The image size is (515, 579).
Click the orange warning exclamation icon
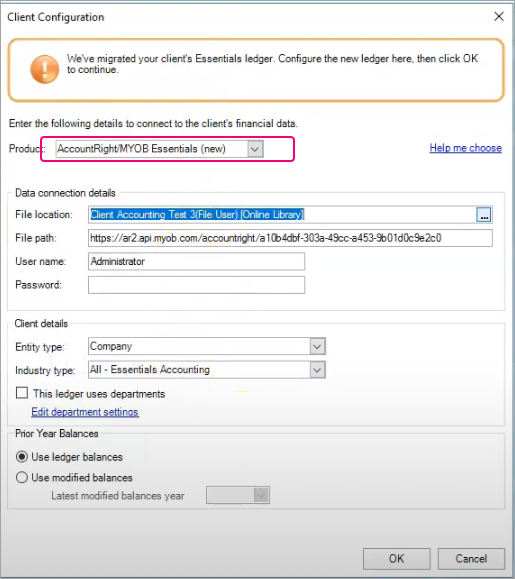(44, 69)
